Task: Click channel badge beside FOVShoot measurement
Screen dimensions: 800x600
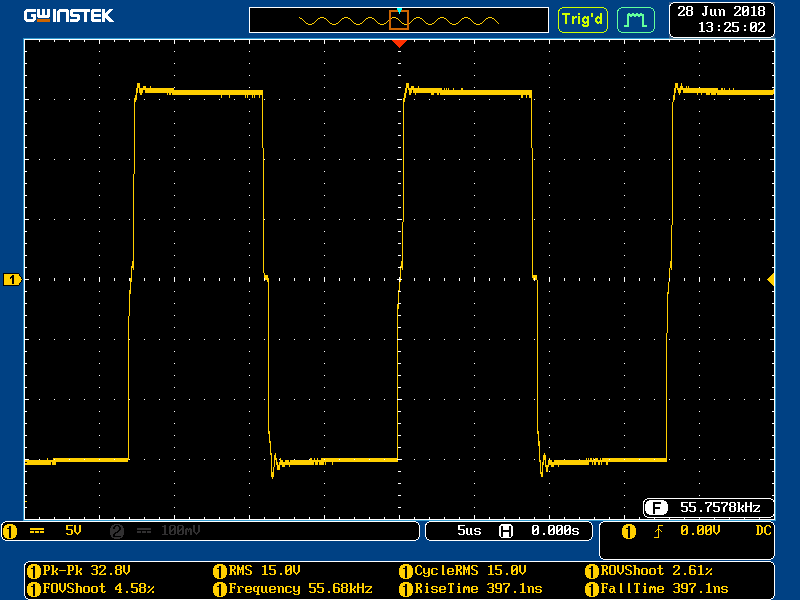Action: click(34, 589)
